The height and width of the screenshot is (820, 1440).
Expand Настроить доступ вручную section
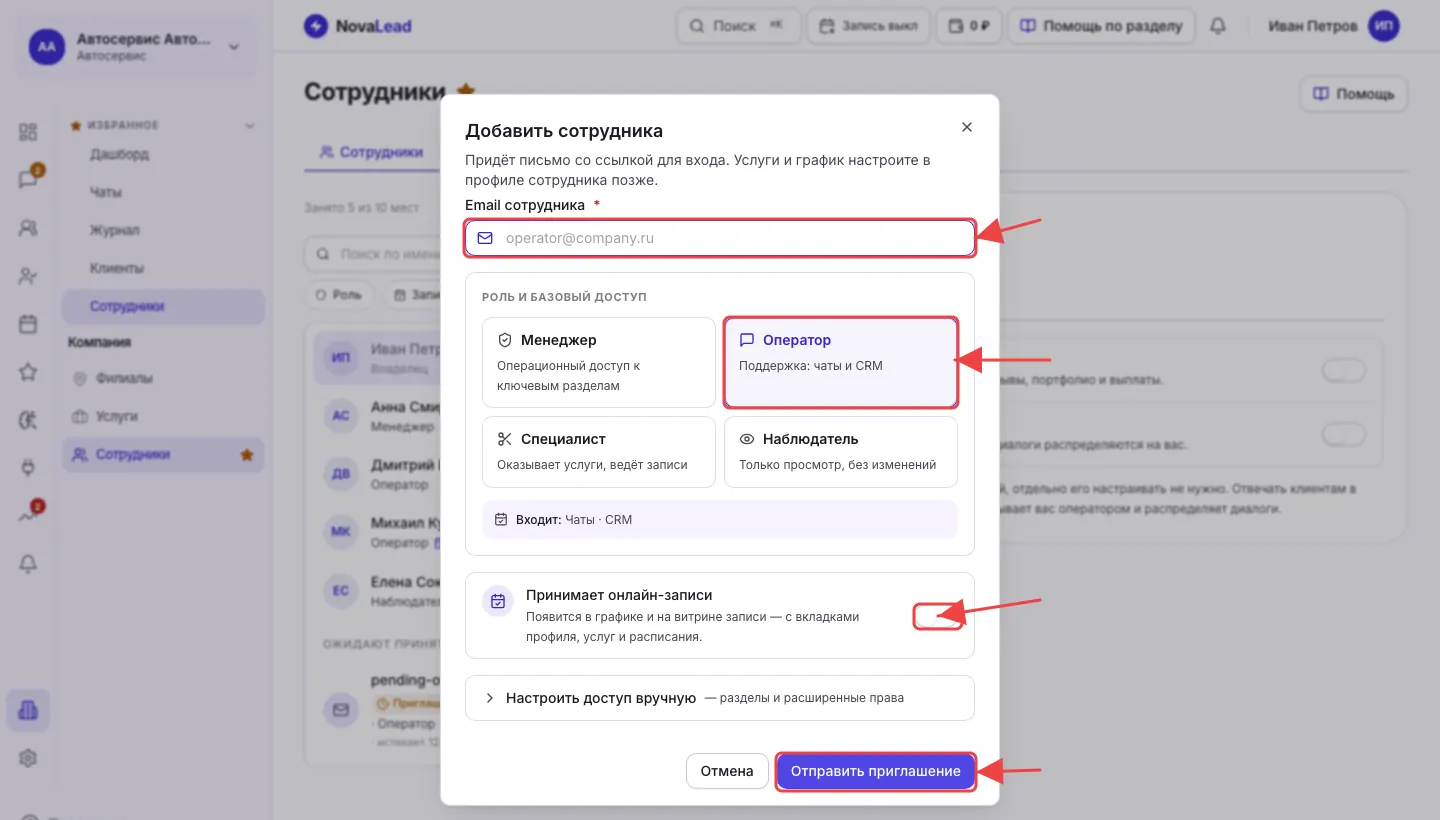pos(720,698)
